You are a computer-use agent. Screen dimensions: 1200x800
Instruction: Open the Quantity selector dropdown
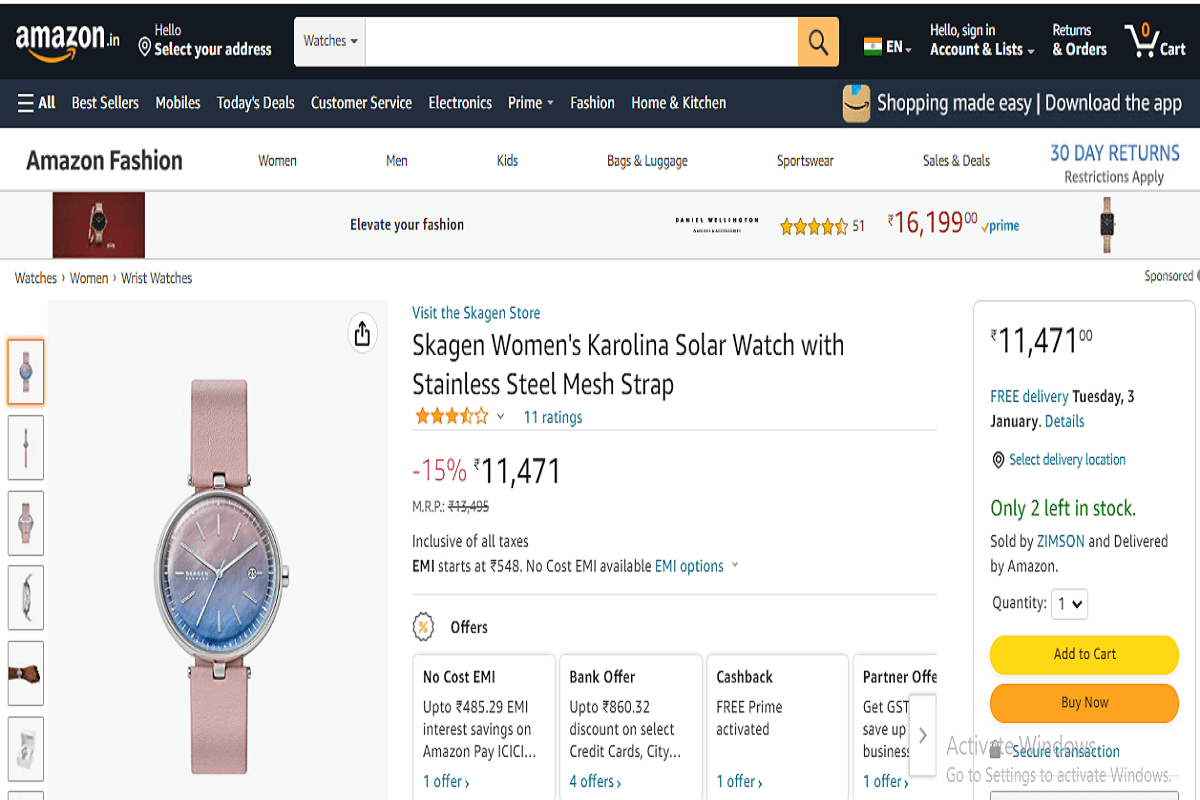[1069, 604]
